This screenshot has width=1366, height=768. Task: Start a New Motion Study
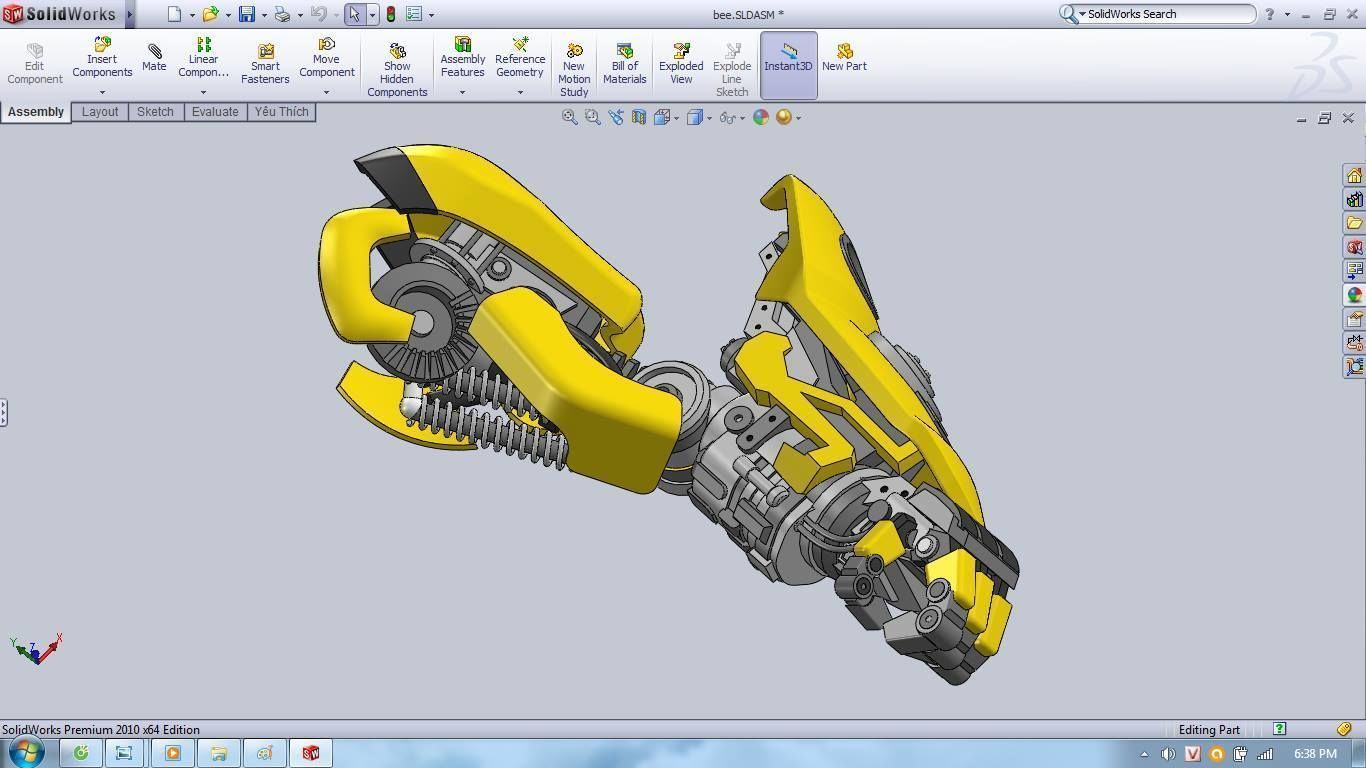pyautogui.click(x=574, y=70)
